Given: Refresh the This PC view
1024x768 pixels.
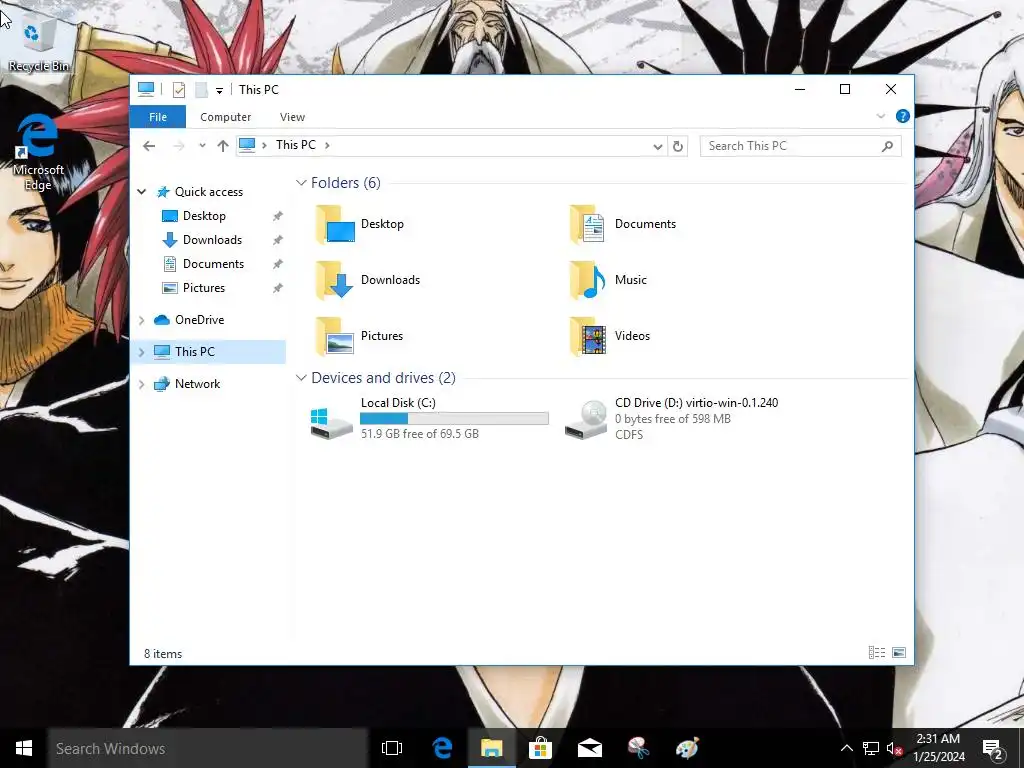Looking at the screenshot, I should pos(678,146).
